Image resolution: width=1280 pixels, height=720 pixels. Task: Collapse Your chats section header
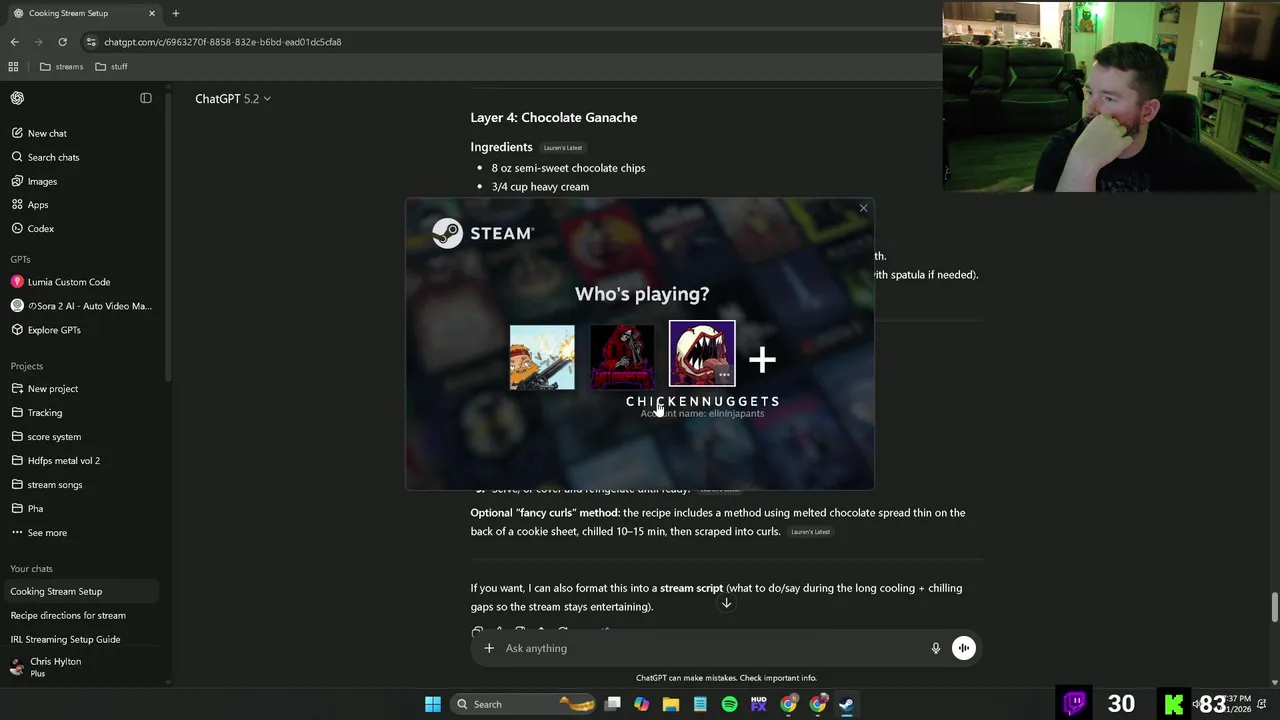31,569
